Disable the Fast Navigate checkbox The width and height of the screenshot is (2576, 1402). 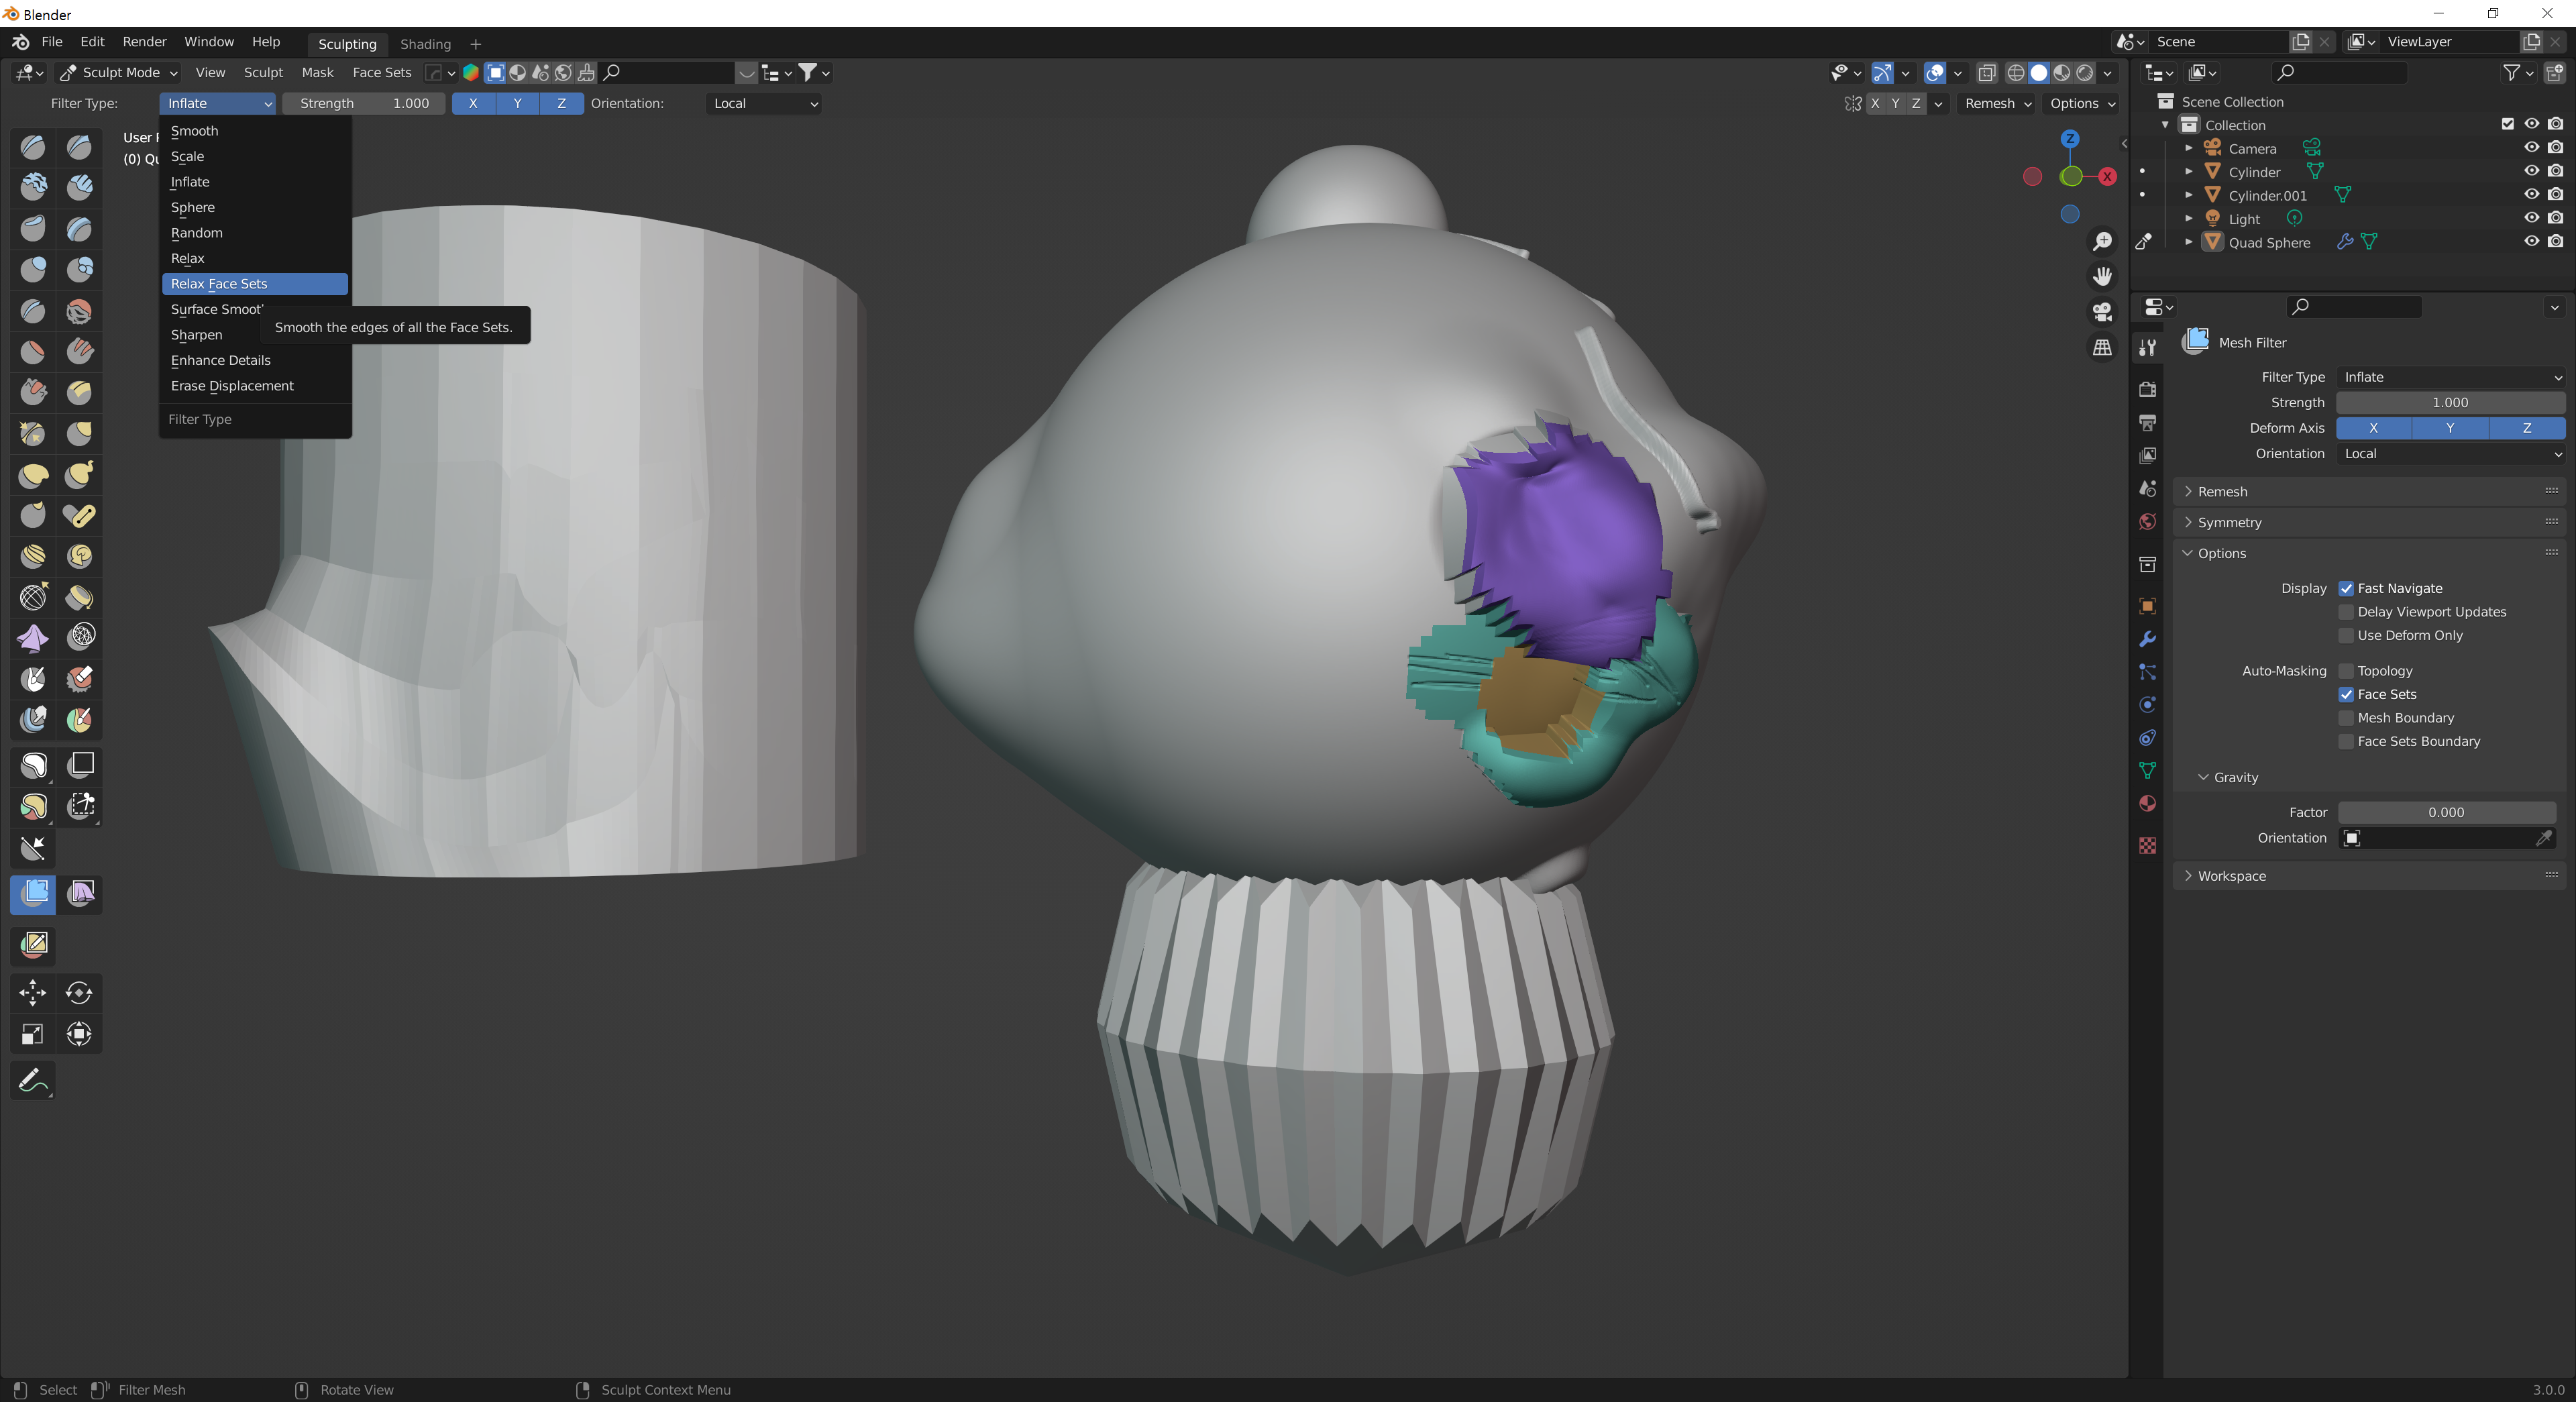coord(2345,588)
